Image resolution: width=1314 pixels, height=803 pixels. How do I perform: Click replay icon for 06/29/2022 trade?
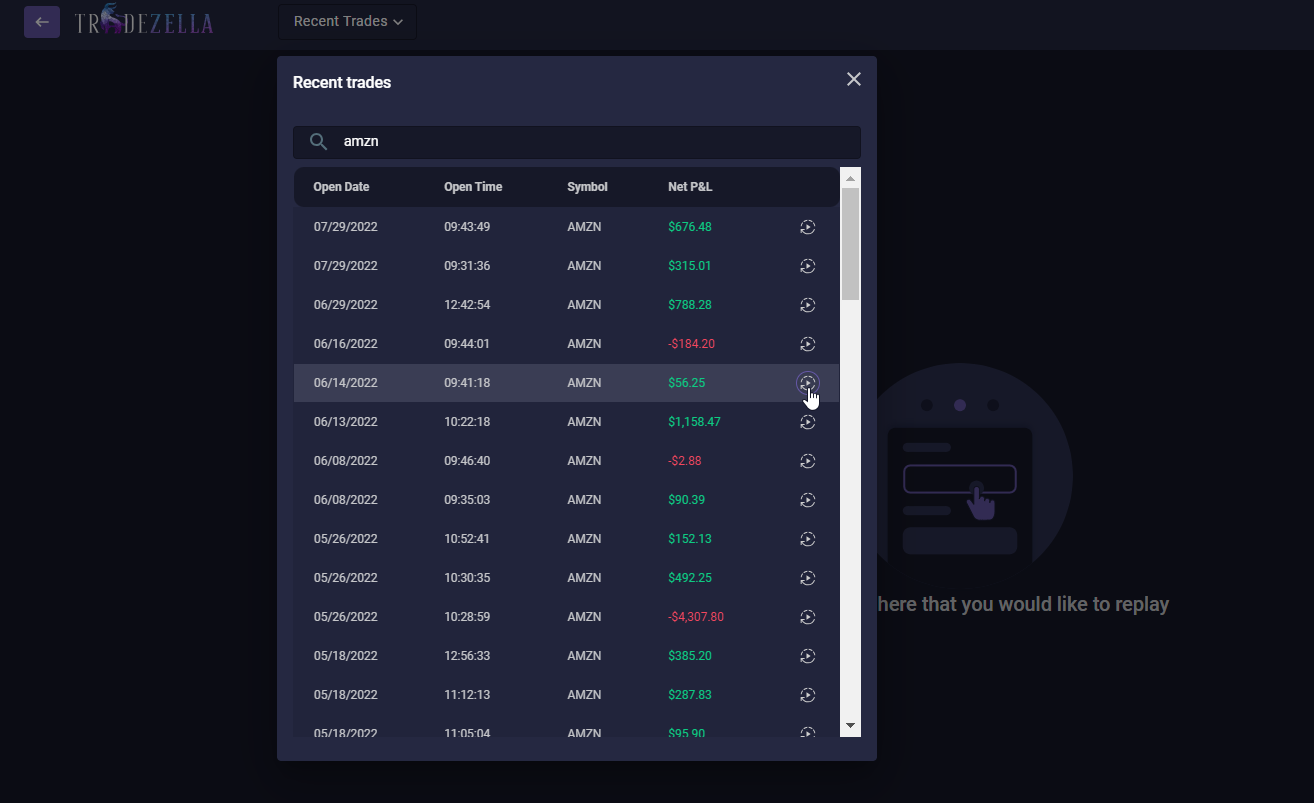807,305
